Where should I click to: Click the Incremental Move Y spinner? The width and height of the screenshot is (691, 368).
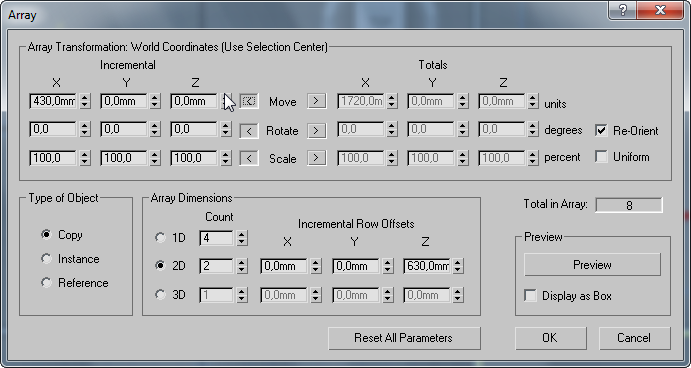[x=154, y=101]
